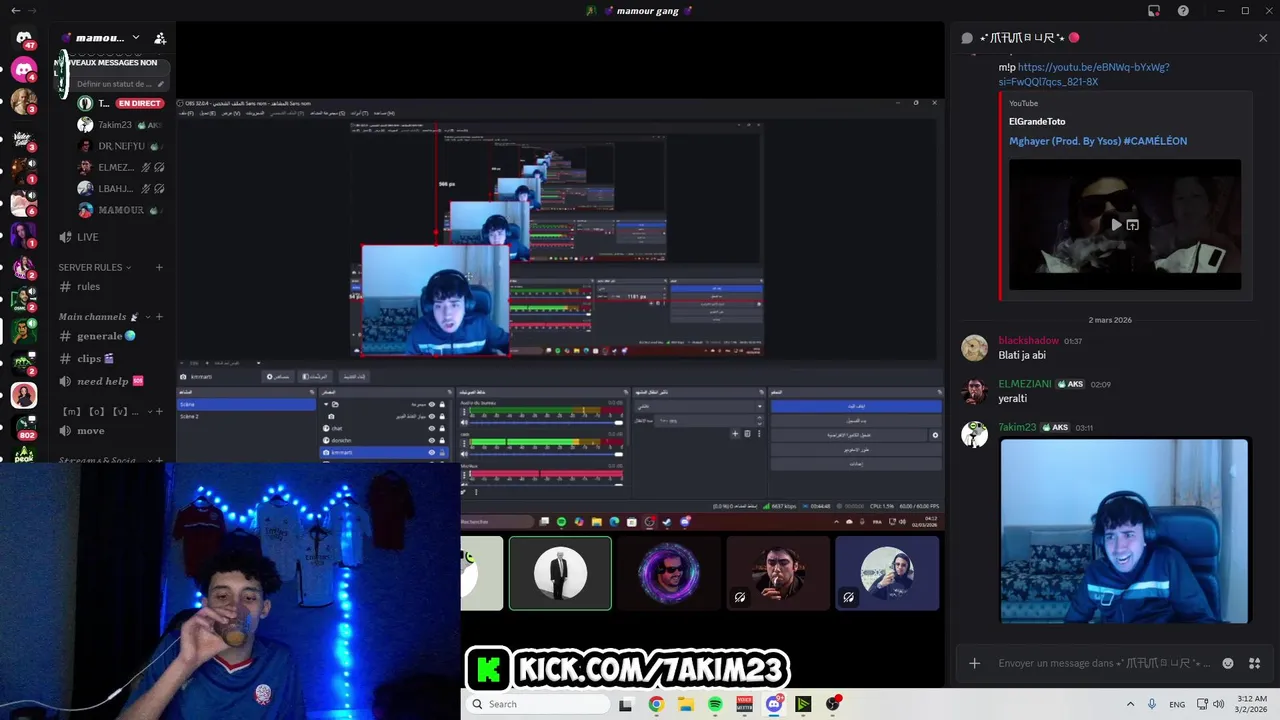
Task: Click the EN DIRECT live badge
Action: 139,103
